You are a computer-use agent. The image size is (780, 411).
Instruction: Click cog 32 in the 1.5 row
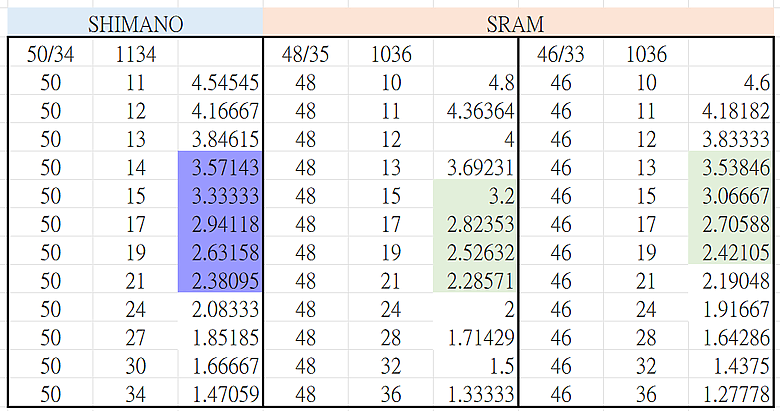coord(391,365)
